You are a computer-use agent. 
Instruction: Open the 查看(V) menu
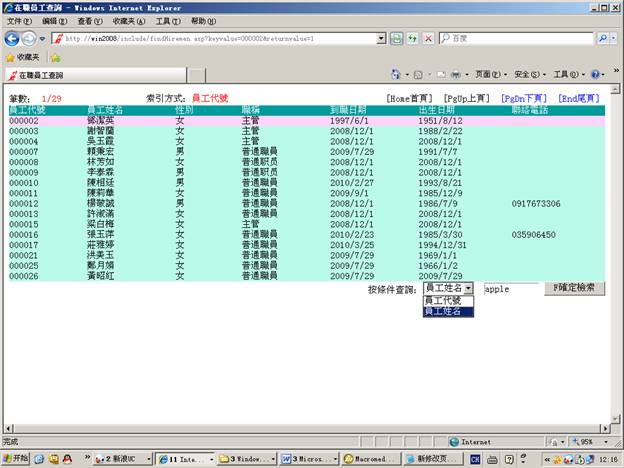click(x=89, y=21)
